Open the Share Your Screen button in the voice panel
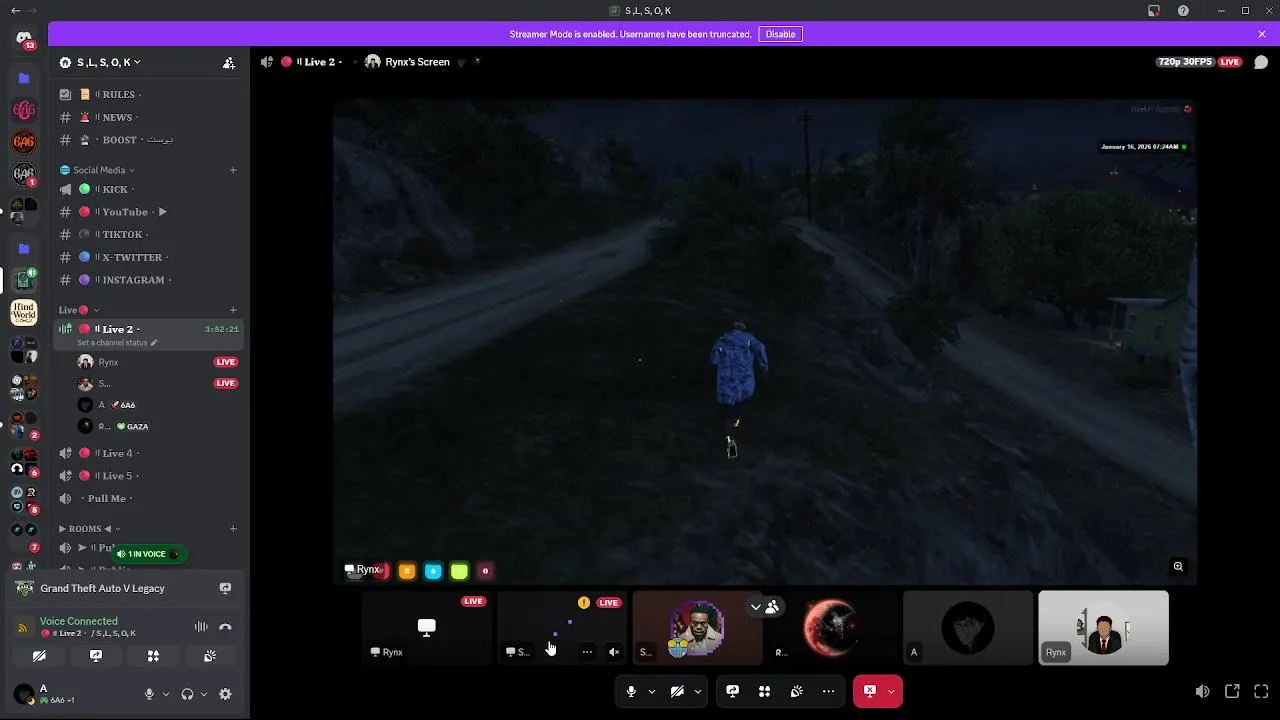Screen dimensions: 1280x720 (x=96, y=656)
